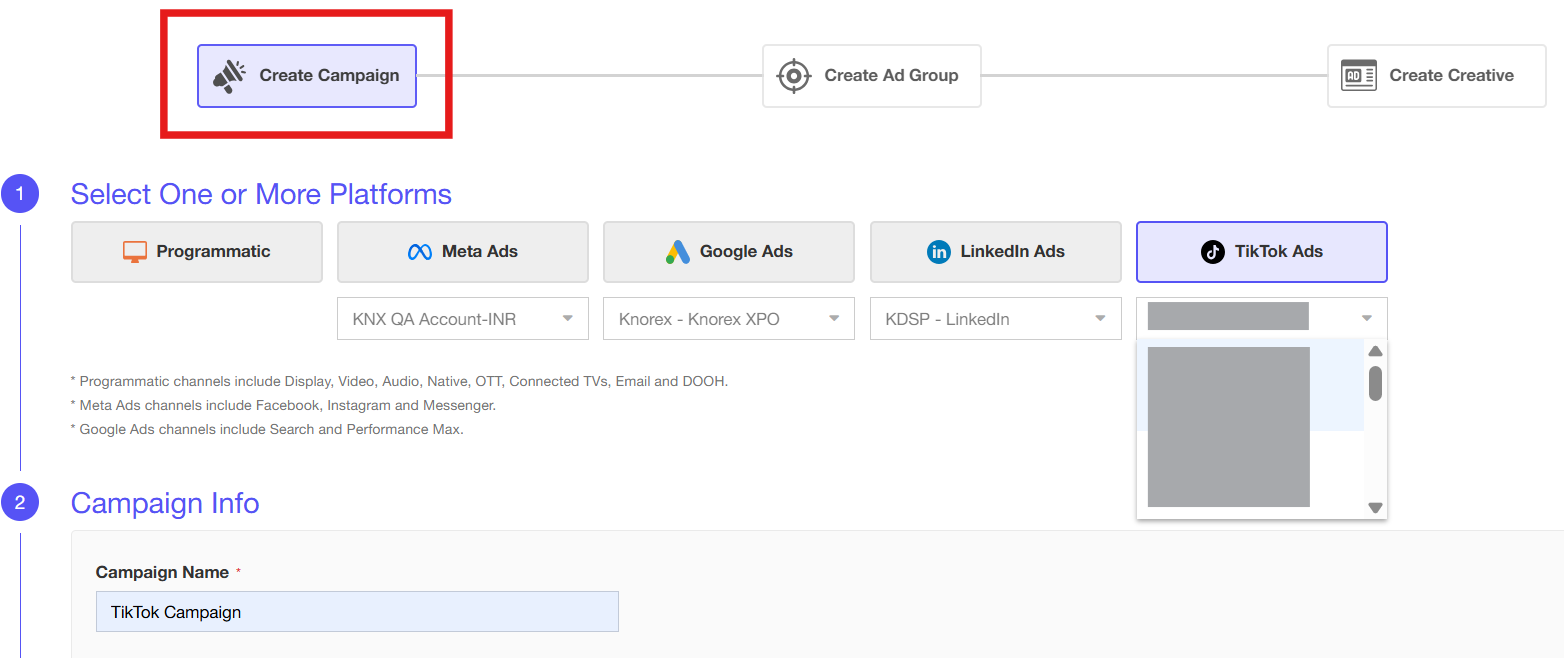Click the Google Ads channels footnote text
The height and width of the screenshot is (658, 1564).
(x=267, y=429)
